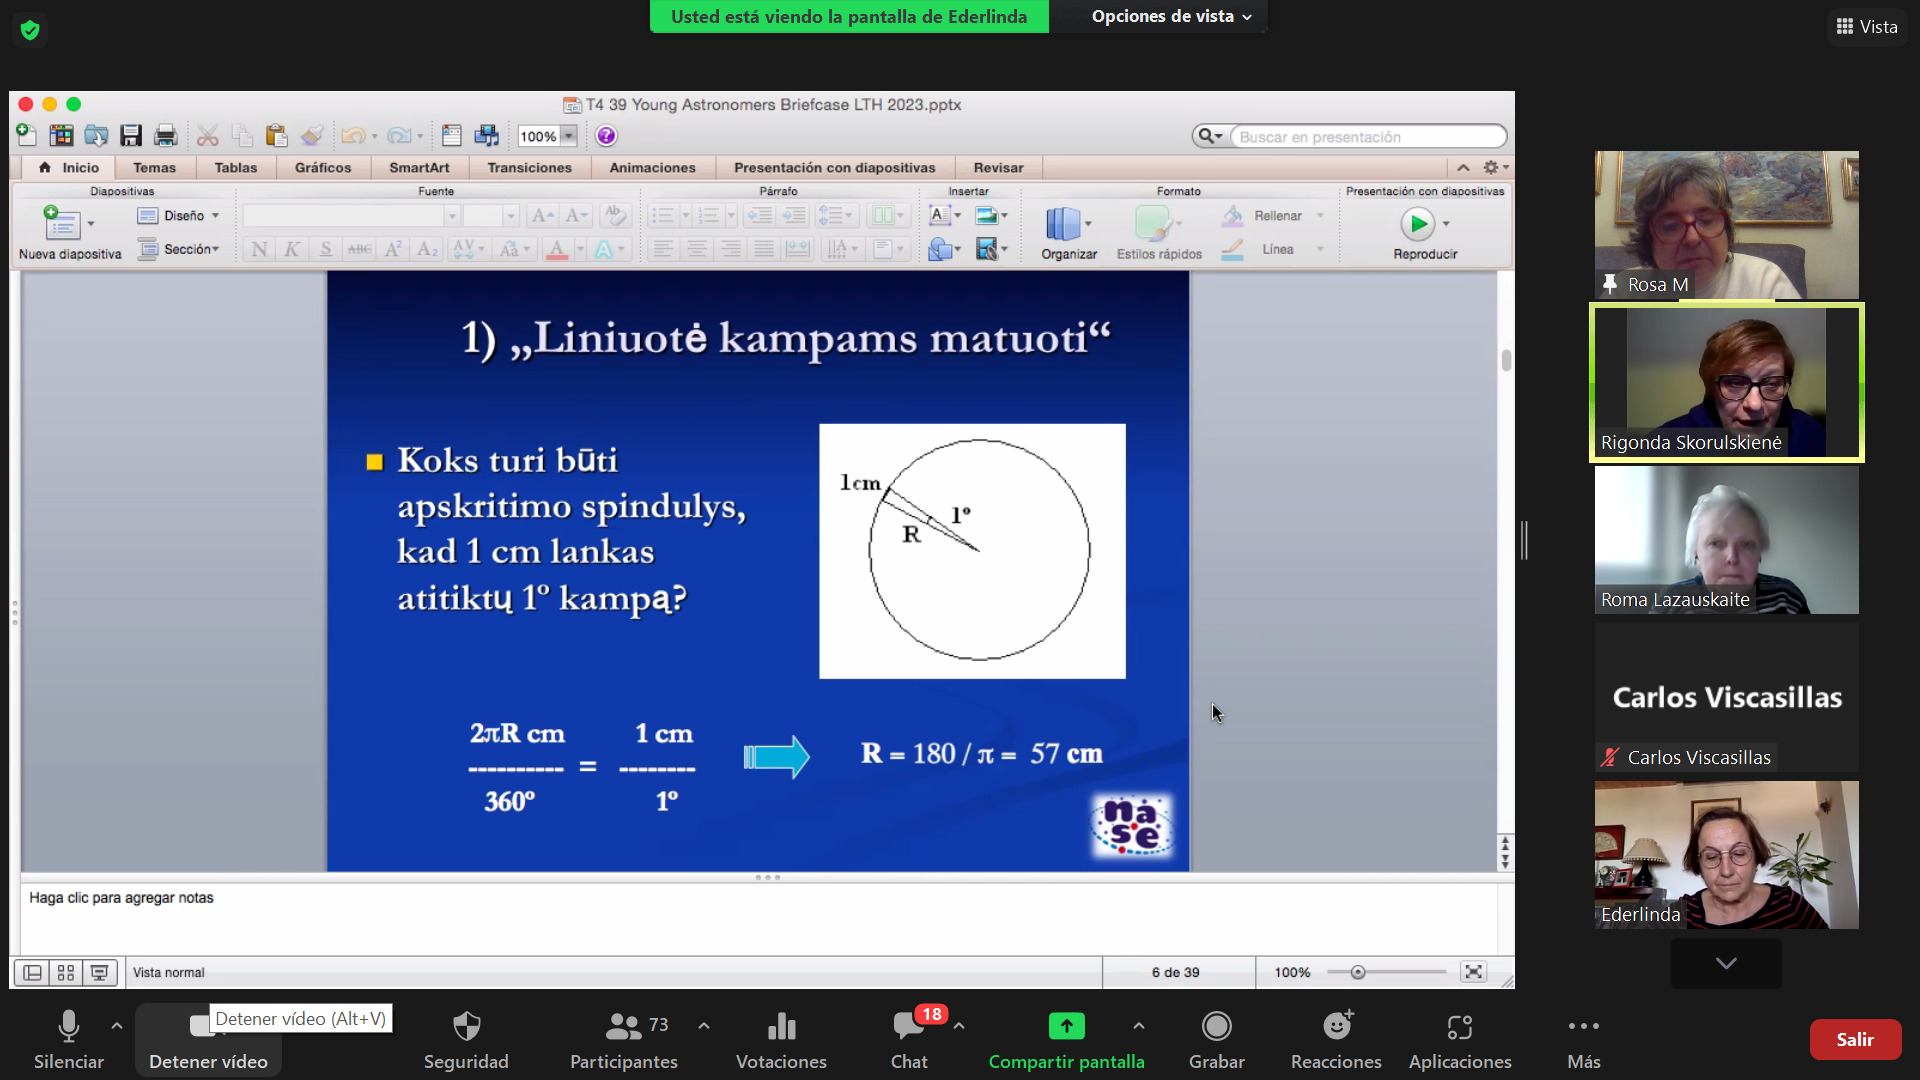Click the Nueva diapositiva icon
This screenshot has width=1920, height=1080.
pos(61,223)
